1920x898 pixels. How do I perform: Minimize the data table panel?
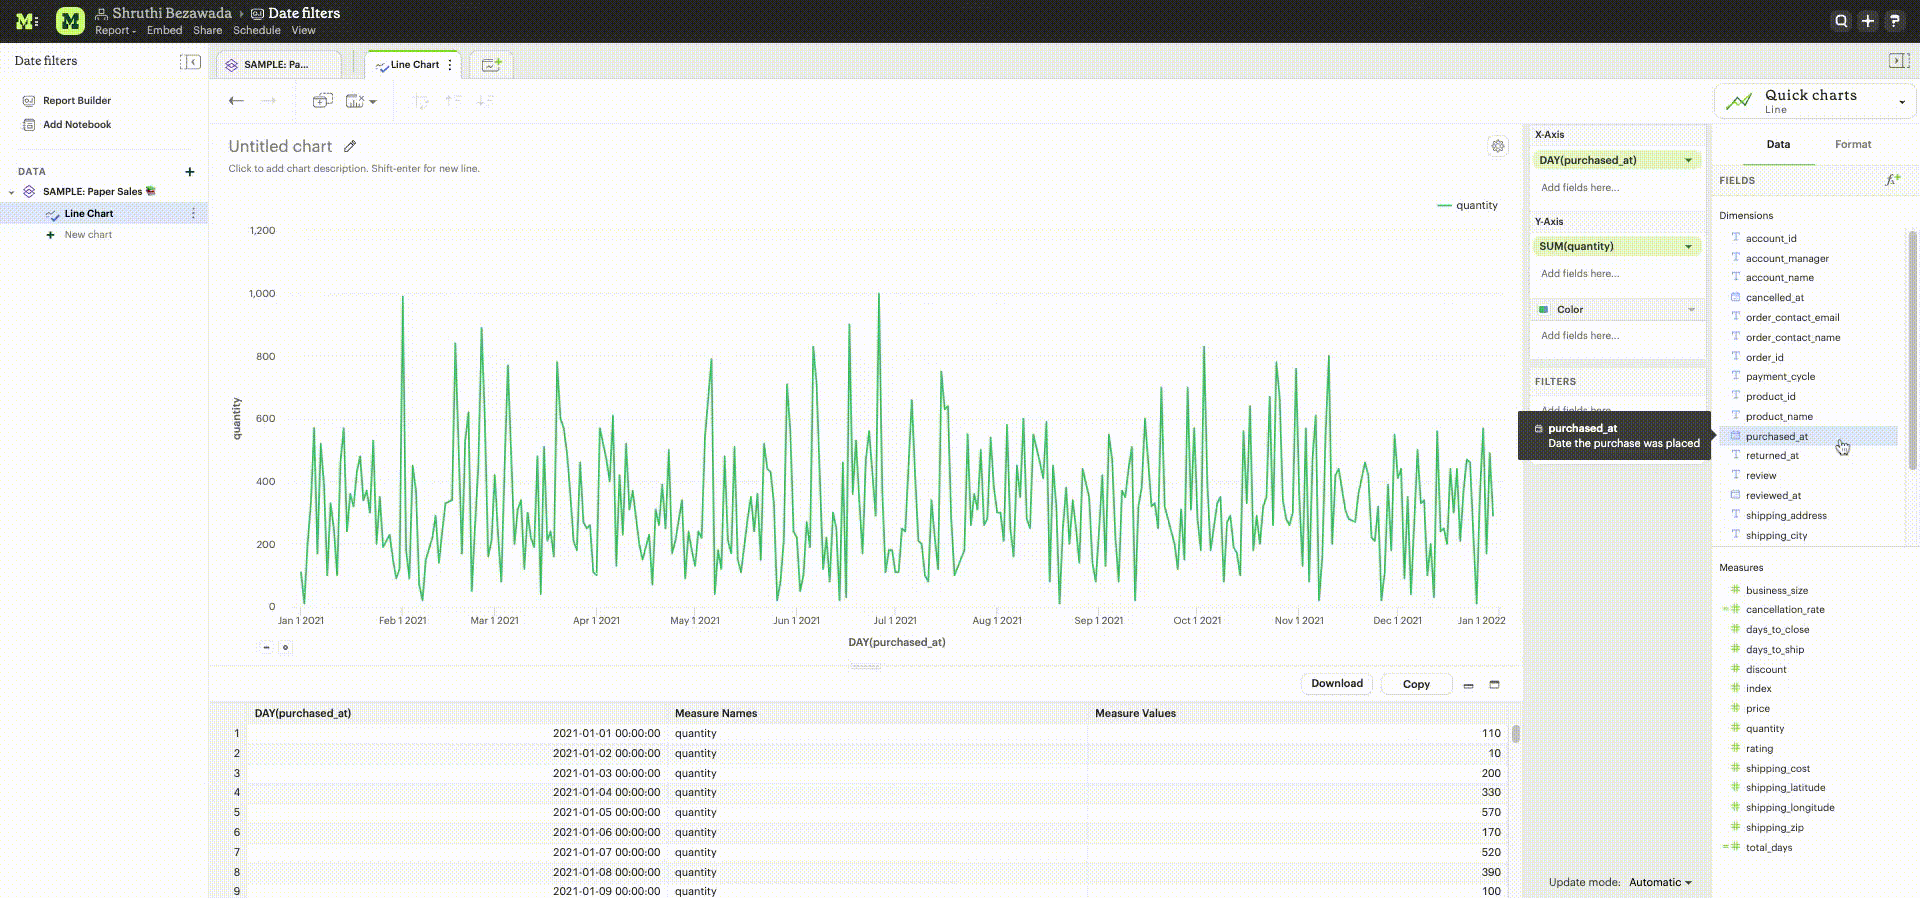pyautogui.click(x=1468, y=685)
